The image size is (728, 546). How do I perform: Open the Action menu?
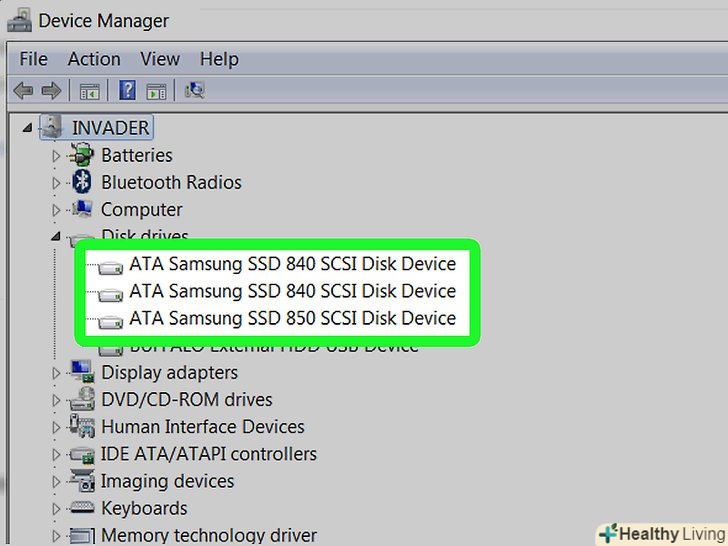94,59
